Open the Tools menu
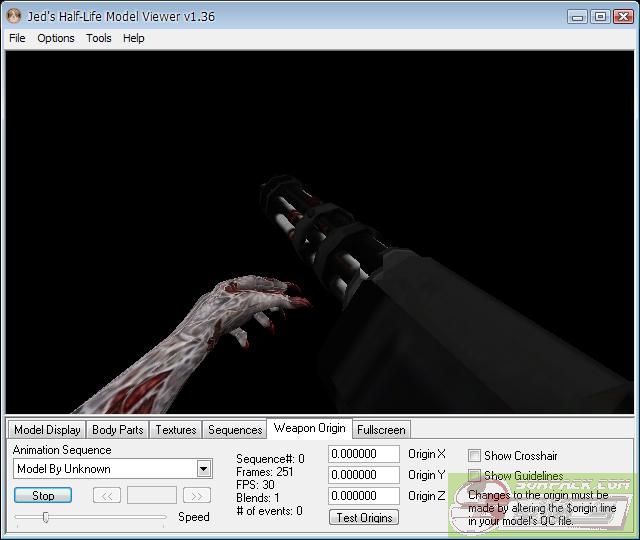 point(99,38)
